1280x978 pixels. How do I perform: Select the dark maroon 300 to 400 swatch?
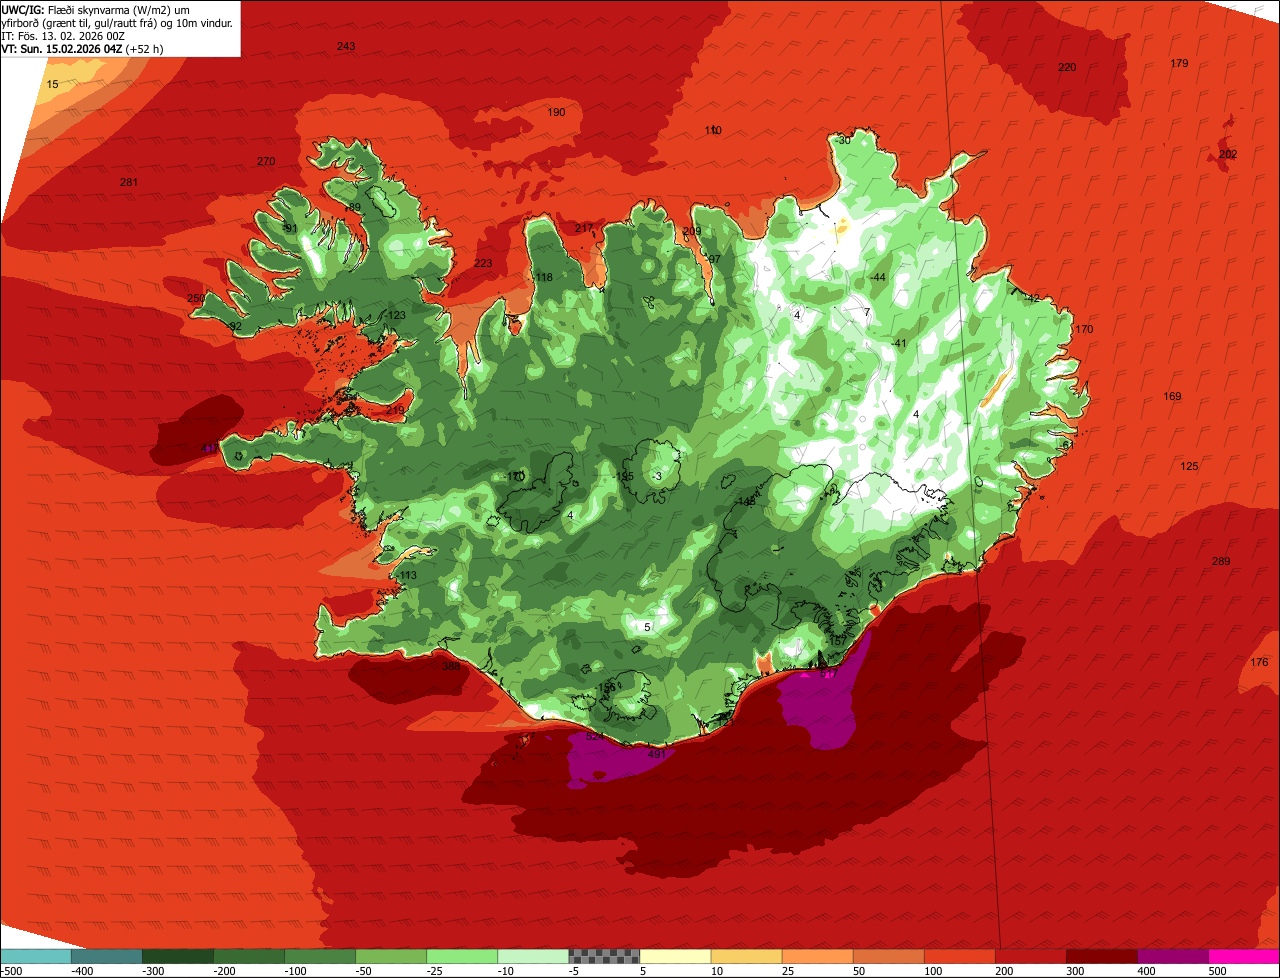coord(1102,956)
